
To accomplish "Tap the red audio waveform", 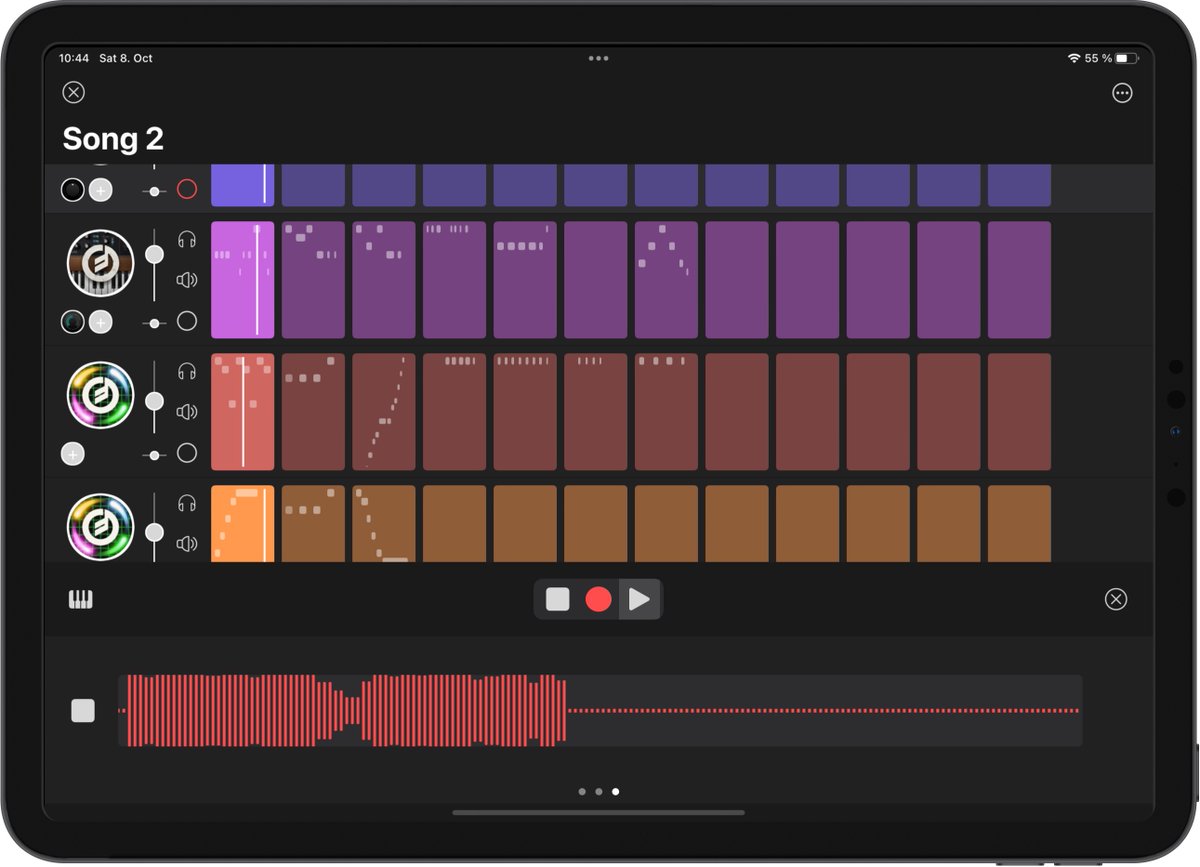I will click(x=600, y=711).
